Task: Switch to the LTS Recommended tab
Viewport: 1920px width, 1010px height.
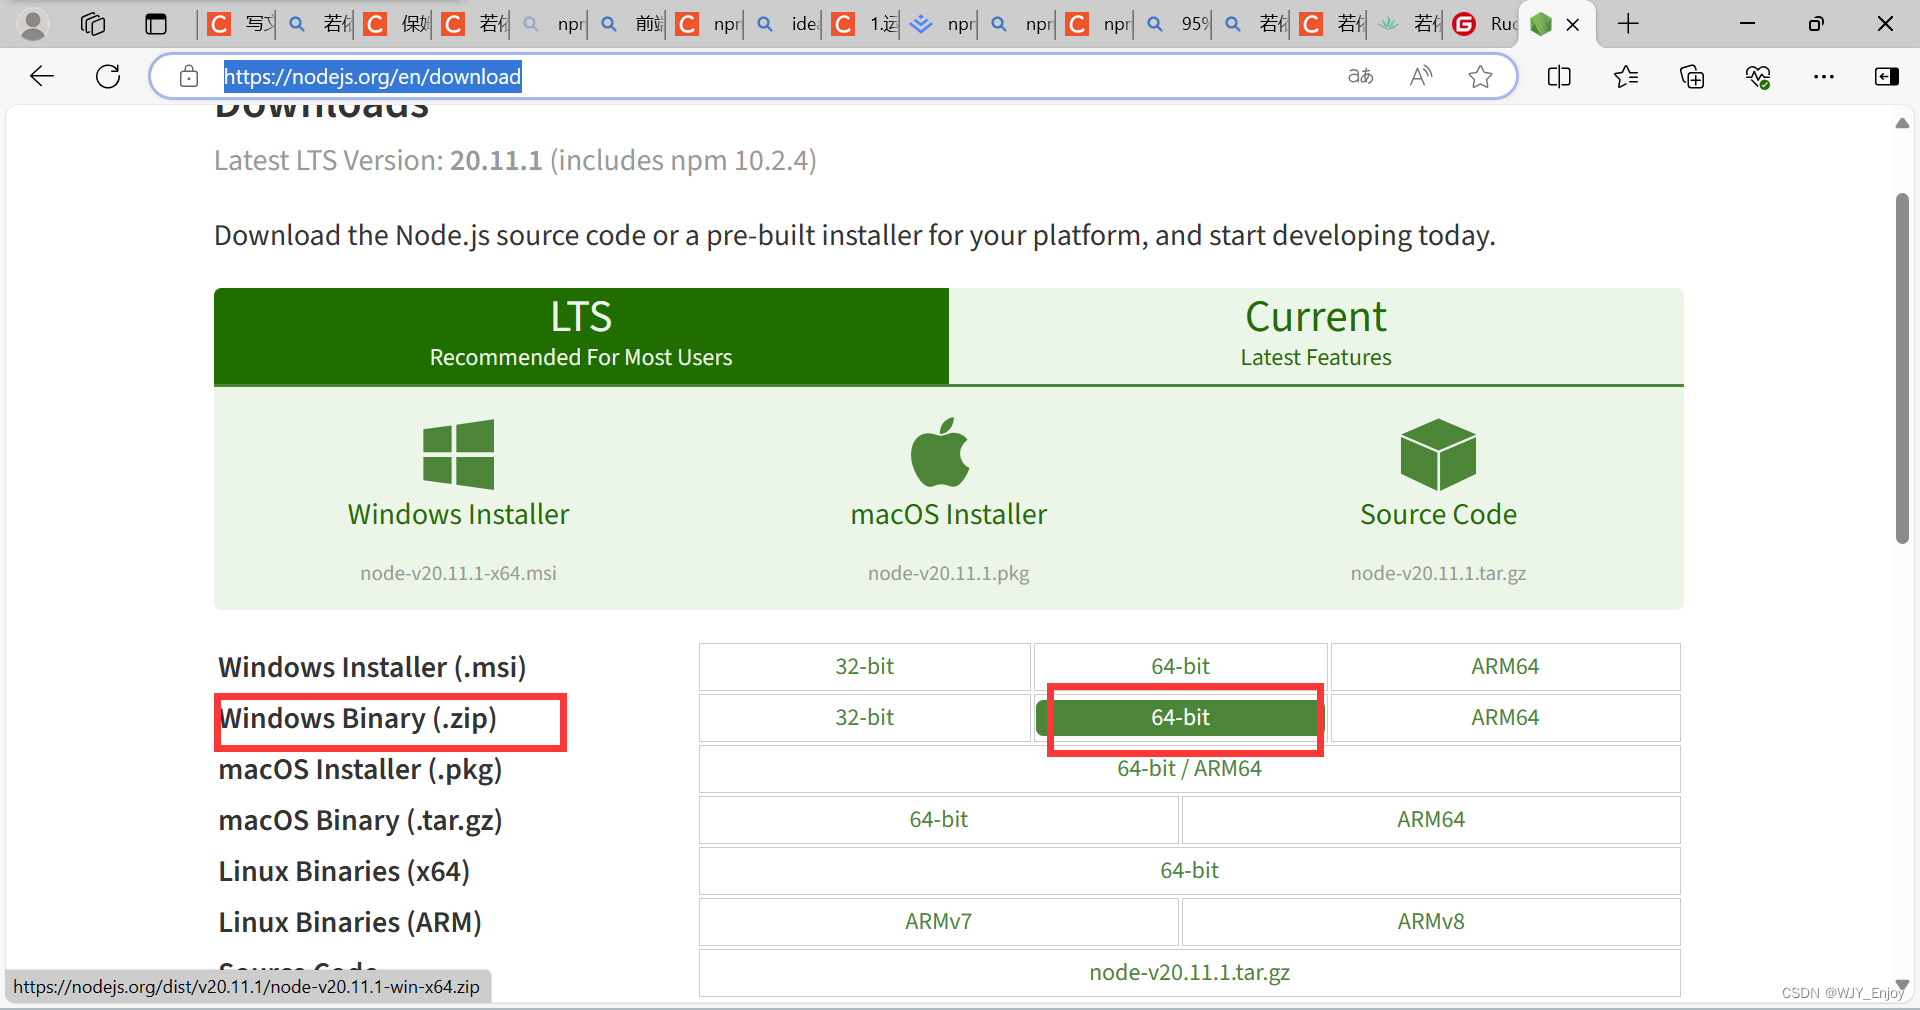Action: [x=581, y=336]
